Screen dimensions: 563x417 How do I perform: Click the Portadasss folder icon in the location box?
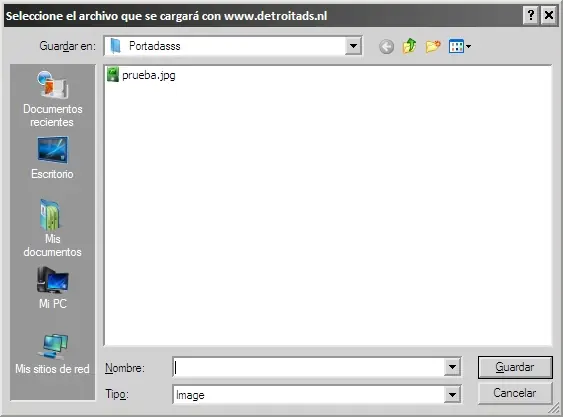[x=116, y=46]
